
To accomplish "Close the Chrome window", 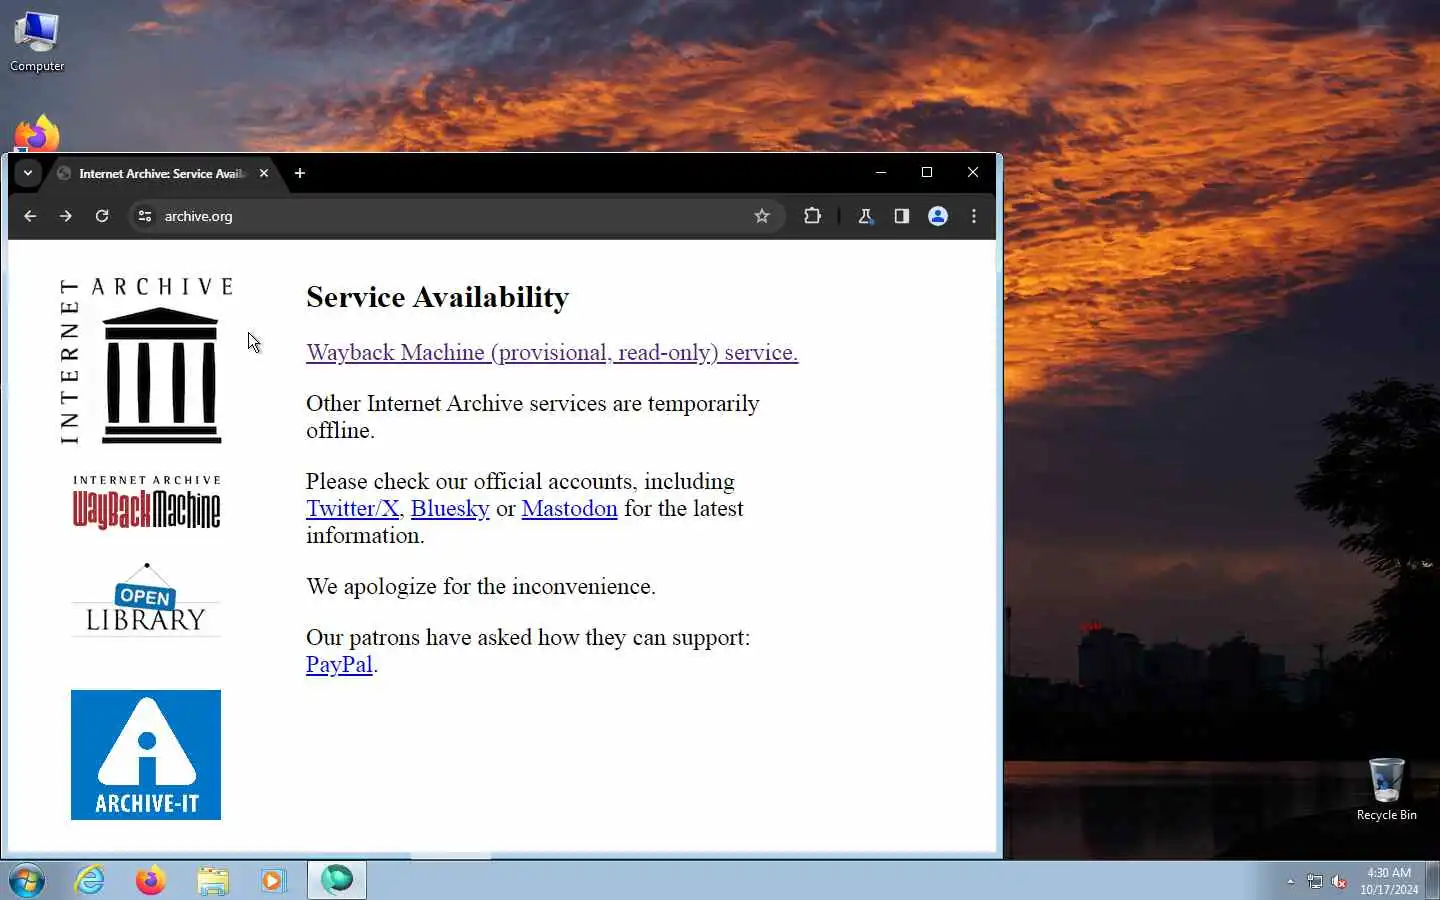I will (973, 172).
